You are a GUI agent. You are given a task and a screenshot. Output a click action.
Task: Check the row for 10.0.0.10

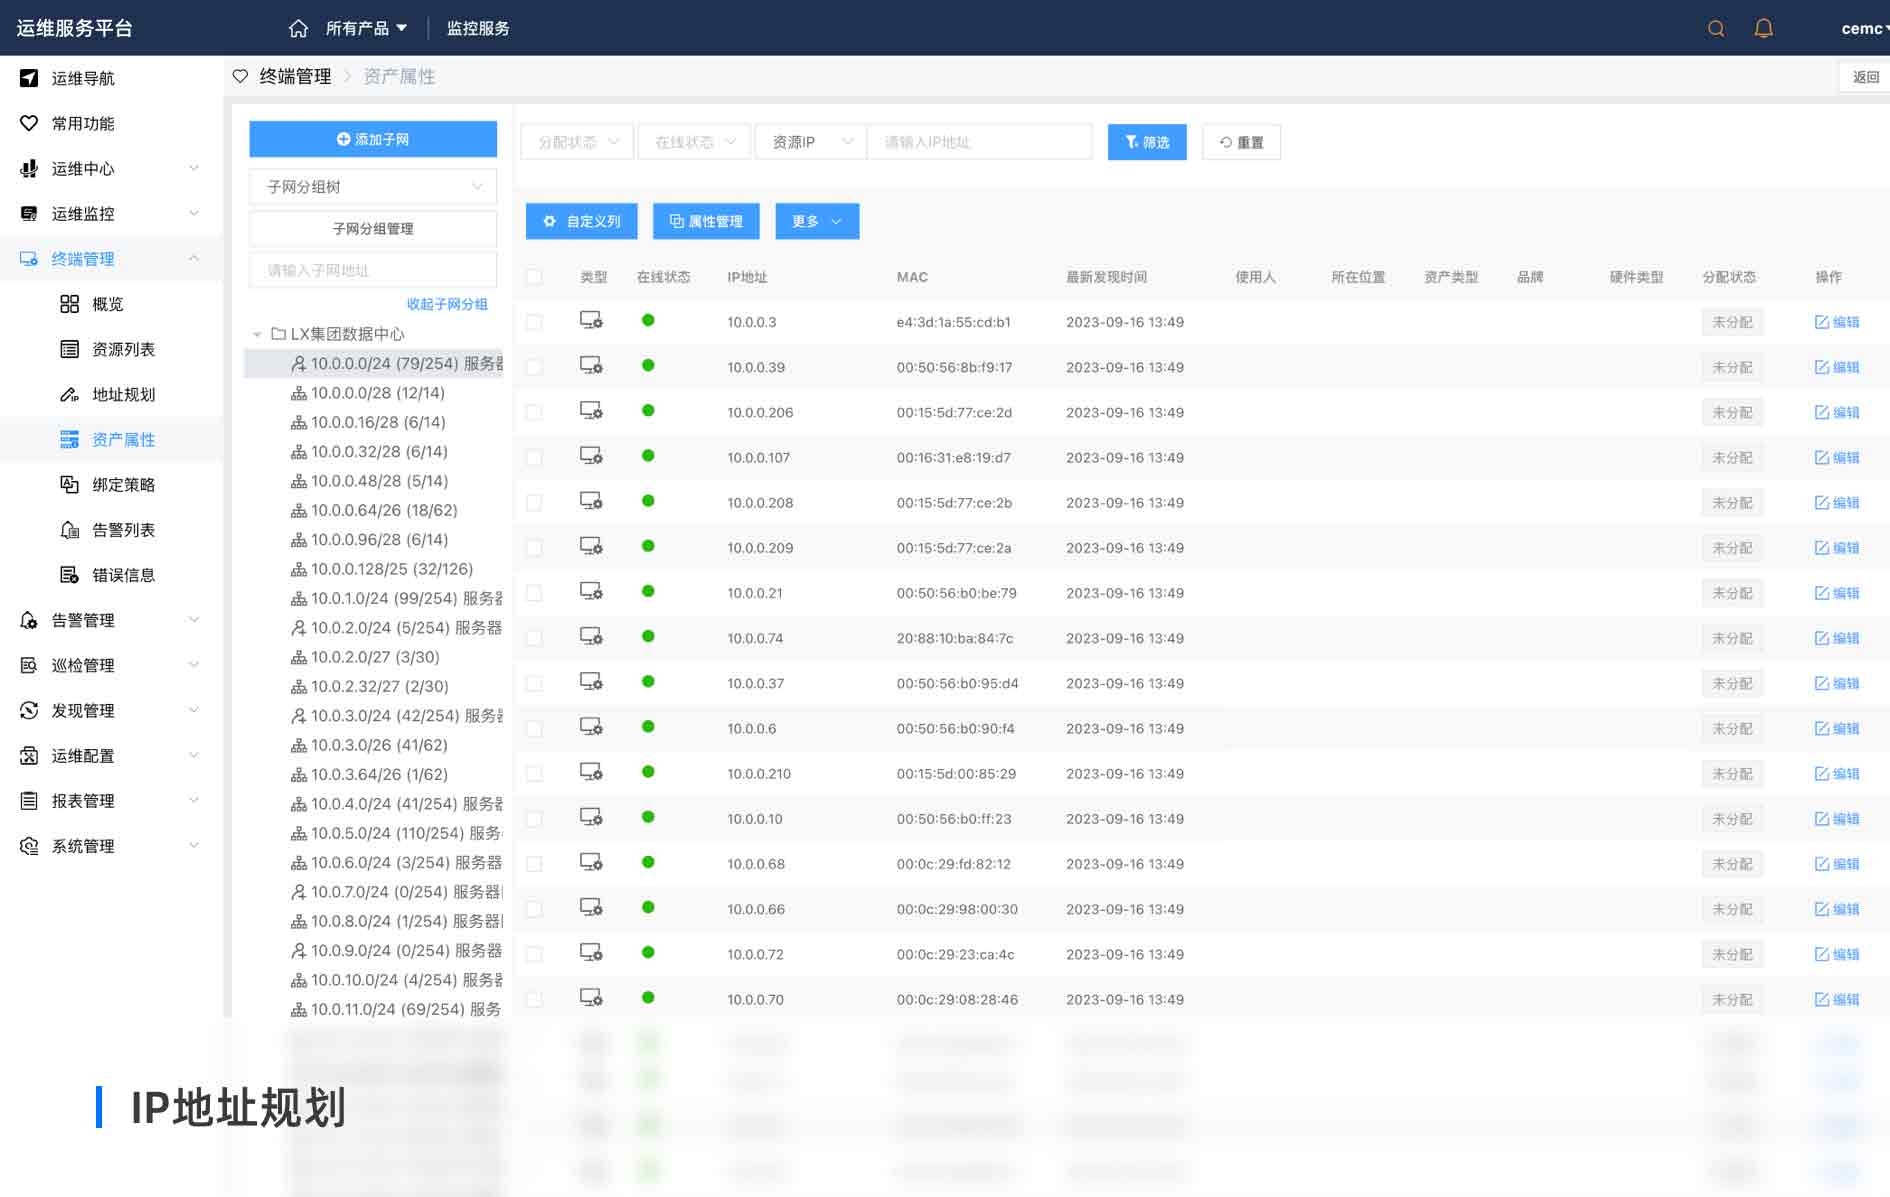click(x=534, y=819)
